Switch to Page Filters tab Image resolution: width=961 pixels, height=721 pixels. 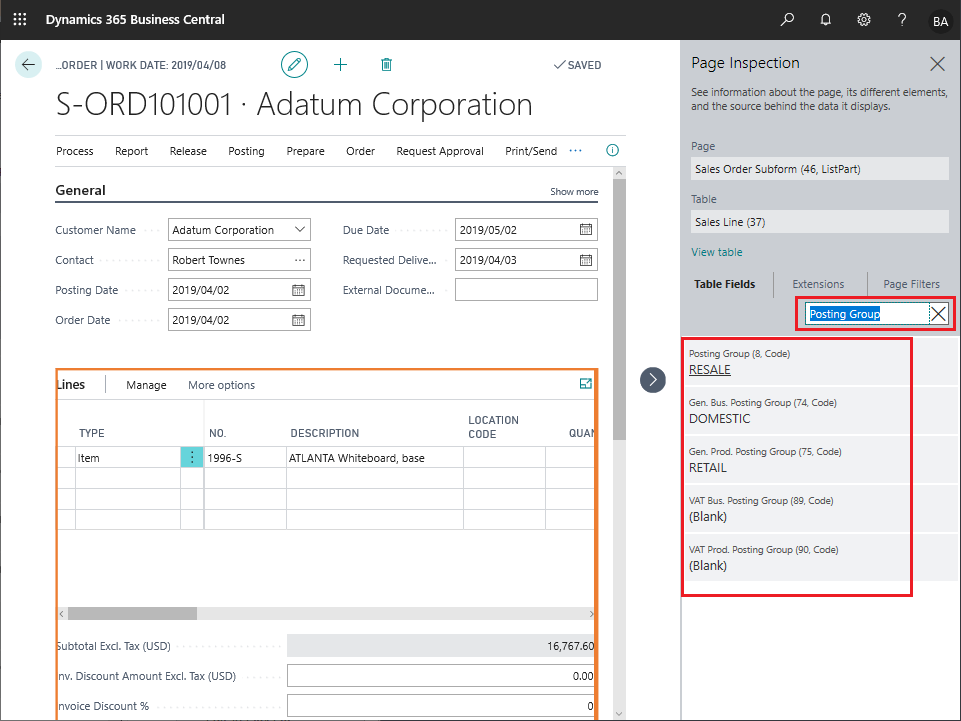point(911,284)
